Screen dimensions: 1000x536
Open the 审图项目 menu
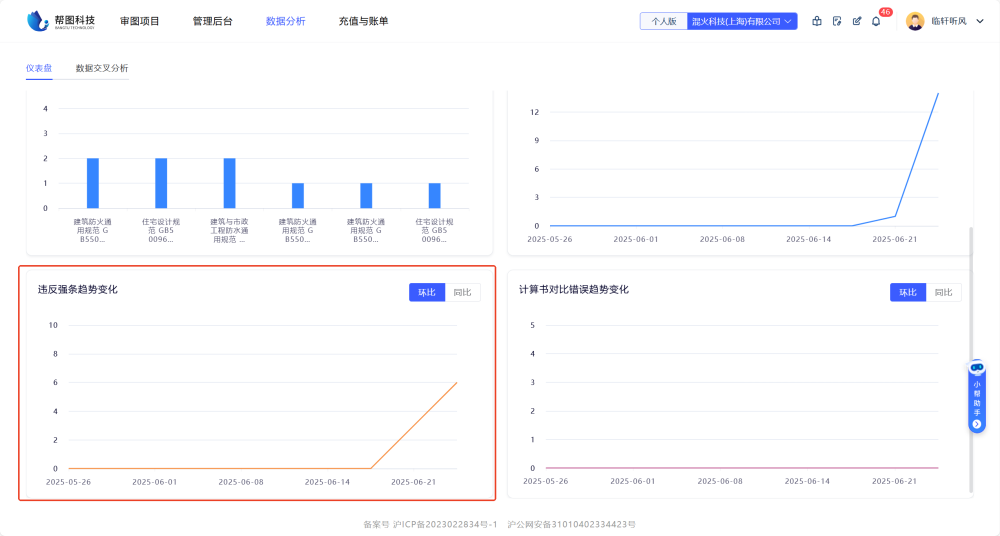coord(140,21)
